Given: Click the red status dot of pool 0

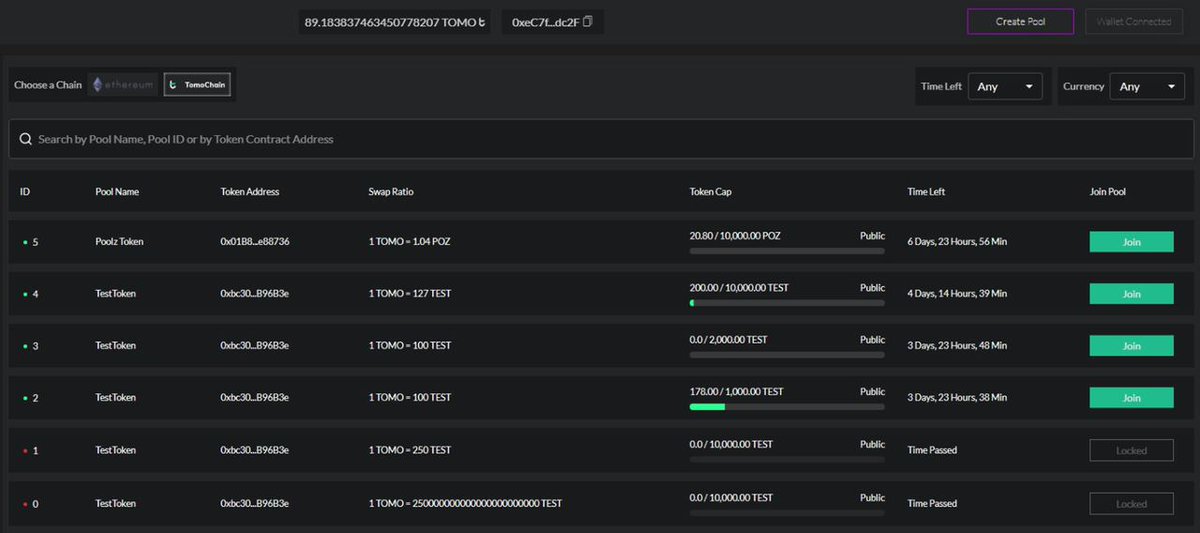Looking at the screenshot, I should pyautogui.click(x=25, y=504).
